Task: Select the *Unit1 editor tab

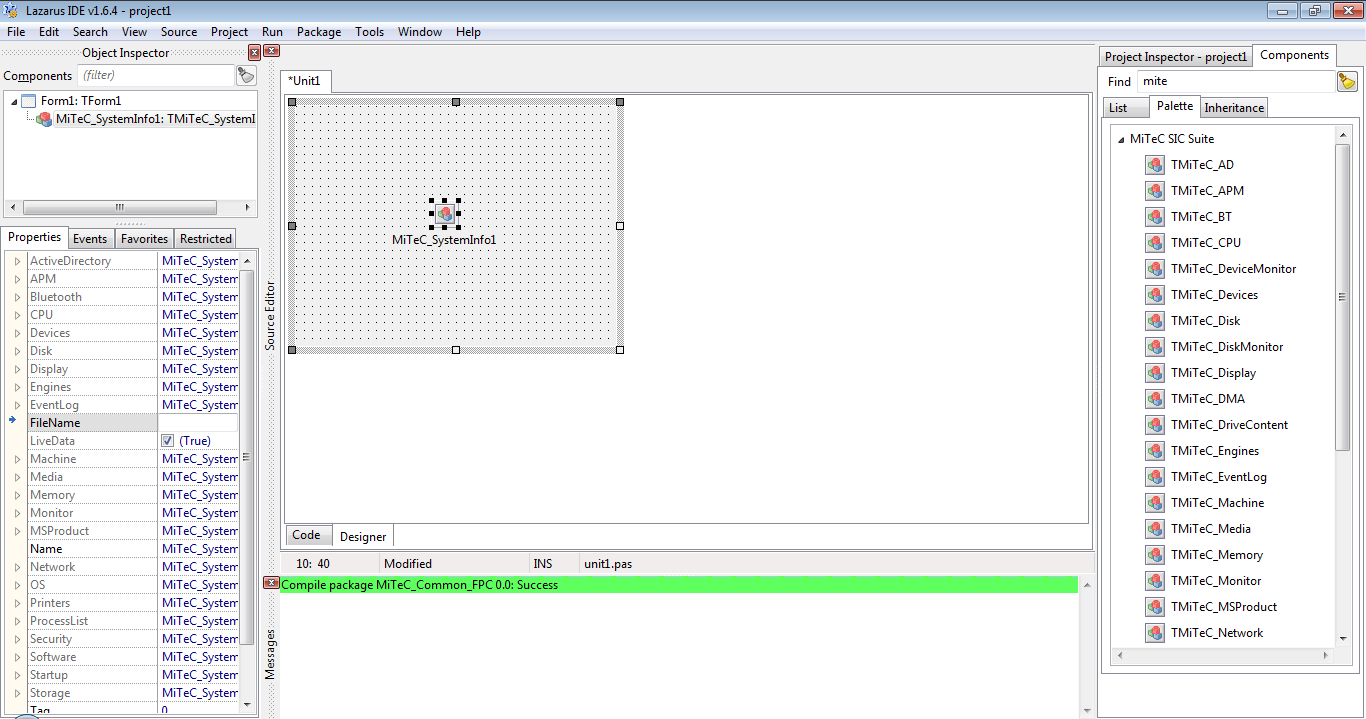Action: point(304,81)
